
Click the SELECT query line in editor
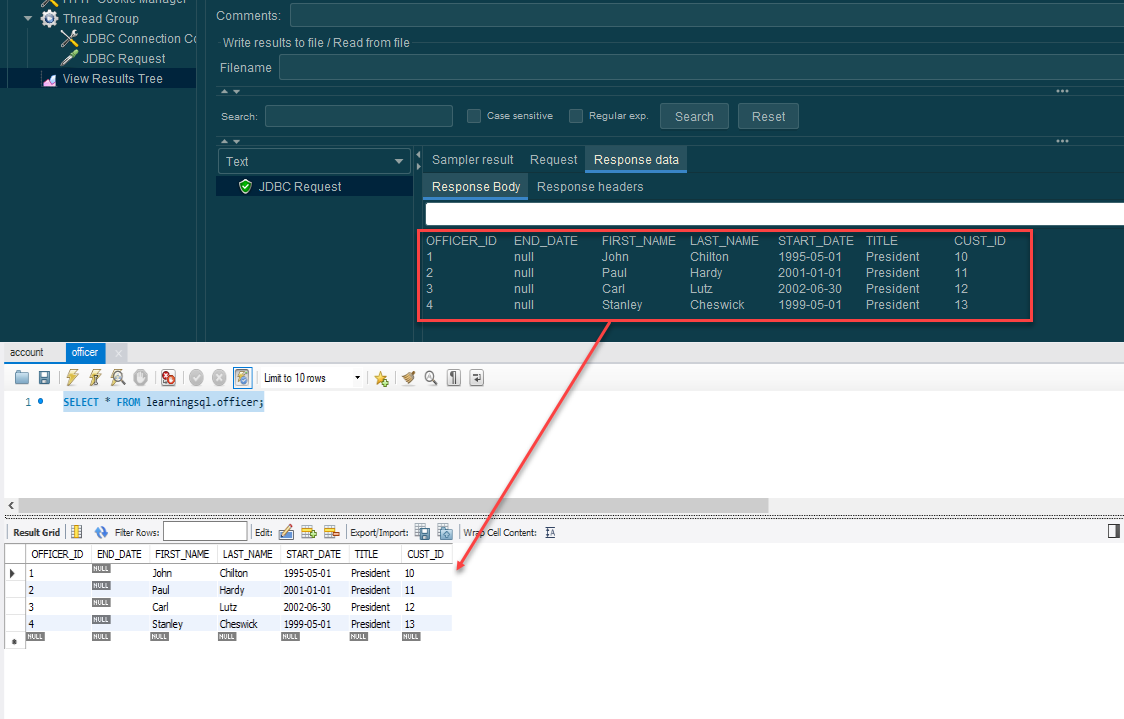(x=163, y=402)
